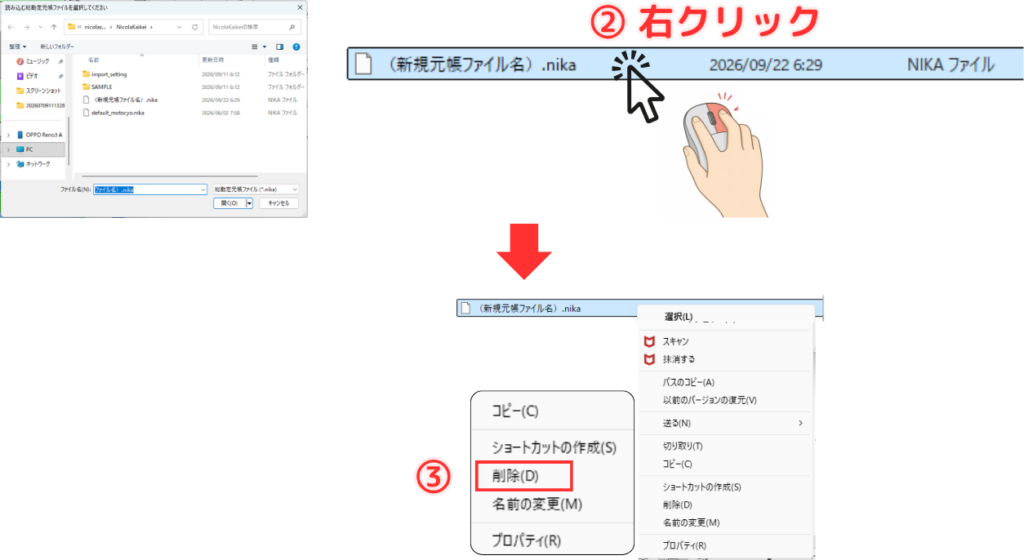Choose 名前の変更(M) in the enlarged callout menu

coord(537,504)
